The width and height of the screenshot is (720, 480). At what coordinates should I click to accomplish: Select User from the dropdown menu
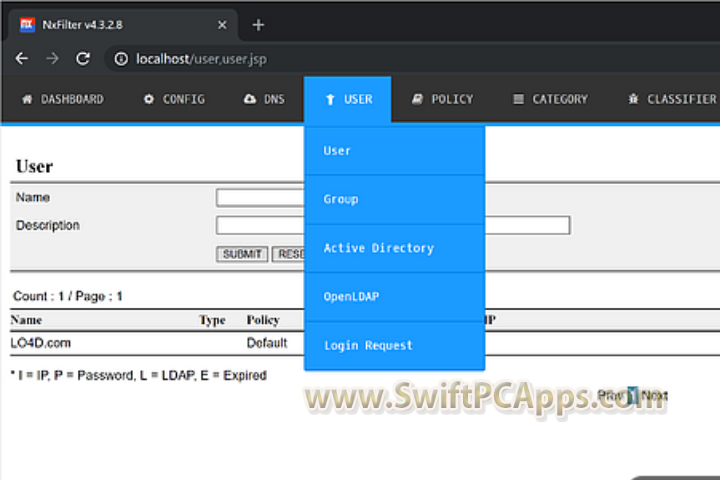tap(394, 151)
